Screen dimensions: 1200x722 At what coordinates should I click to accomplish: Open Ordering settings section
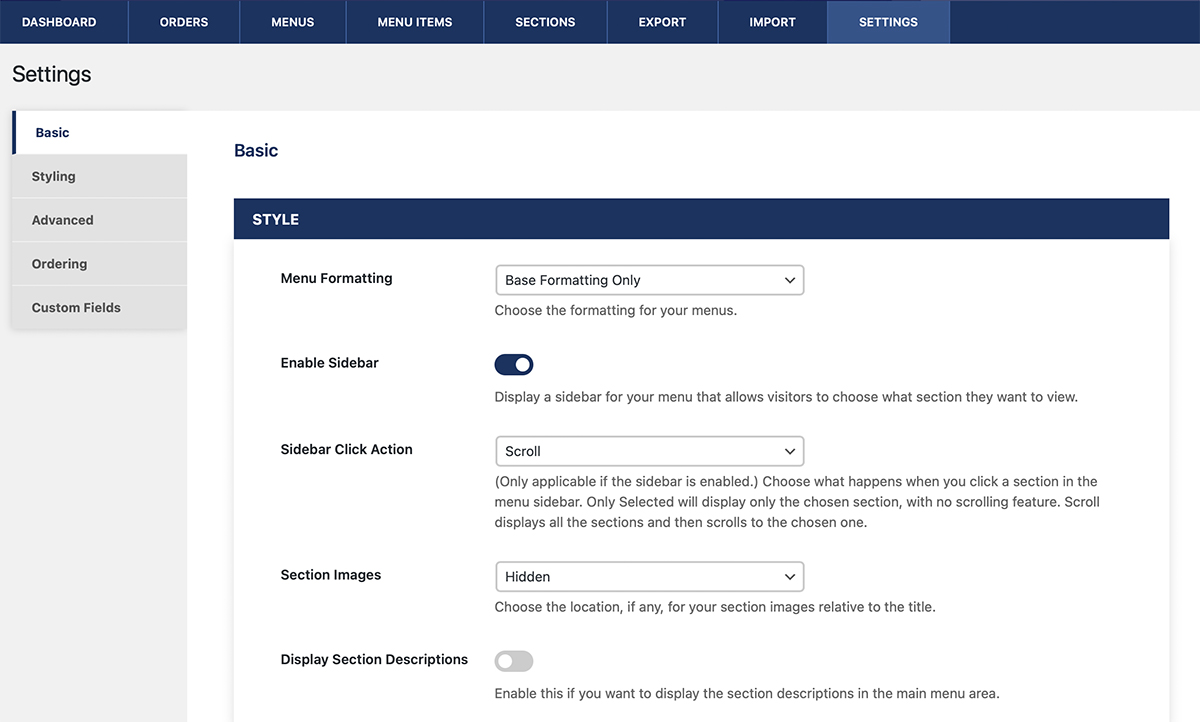pos(99,264)
